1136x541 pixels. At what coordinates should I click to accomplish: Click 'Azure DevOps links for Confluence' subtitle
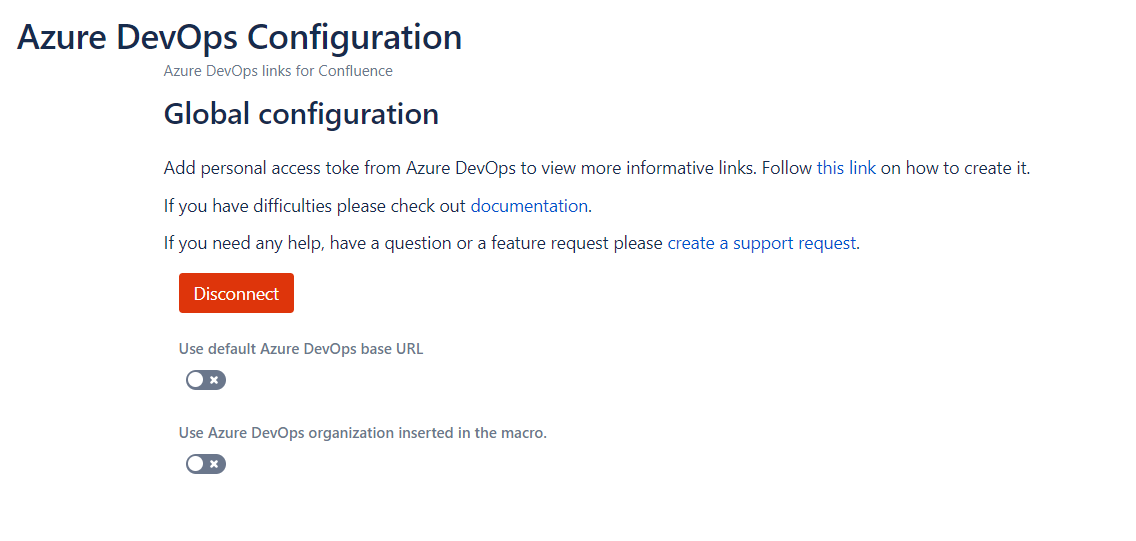pos(278,71)
